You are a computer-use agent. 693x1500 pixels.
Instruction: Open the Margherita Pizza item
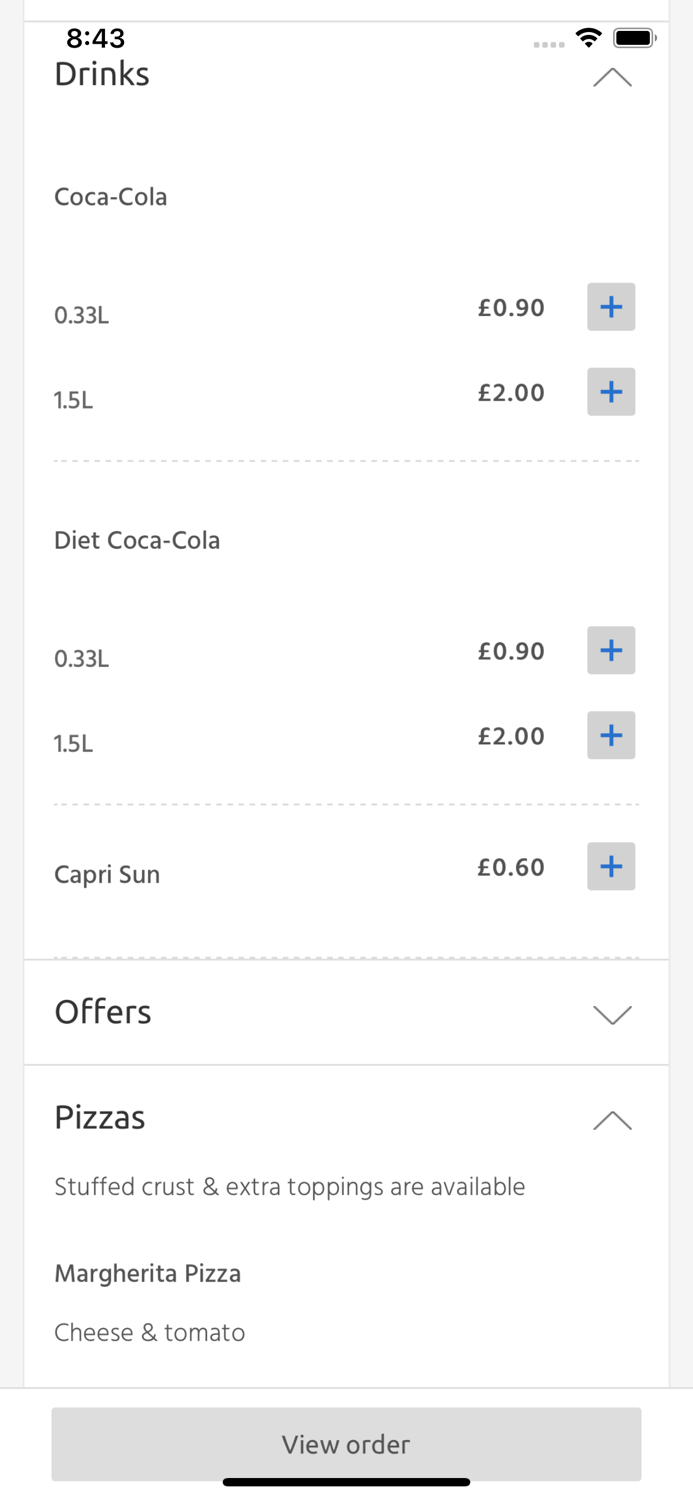148,1273
